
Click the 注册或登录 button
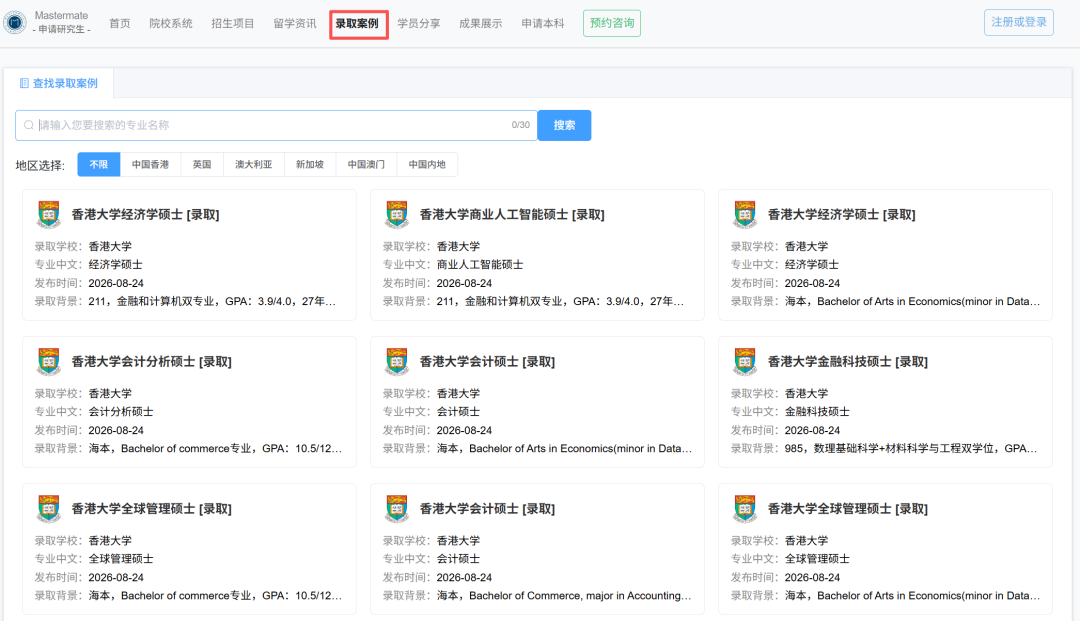[x=1019, y=22]
